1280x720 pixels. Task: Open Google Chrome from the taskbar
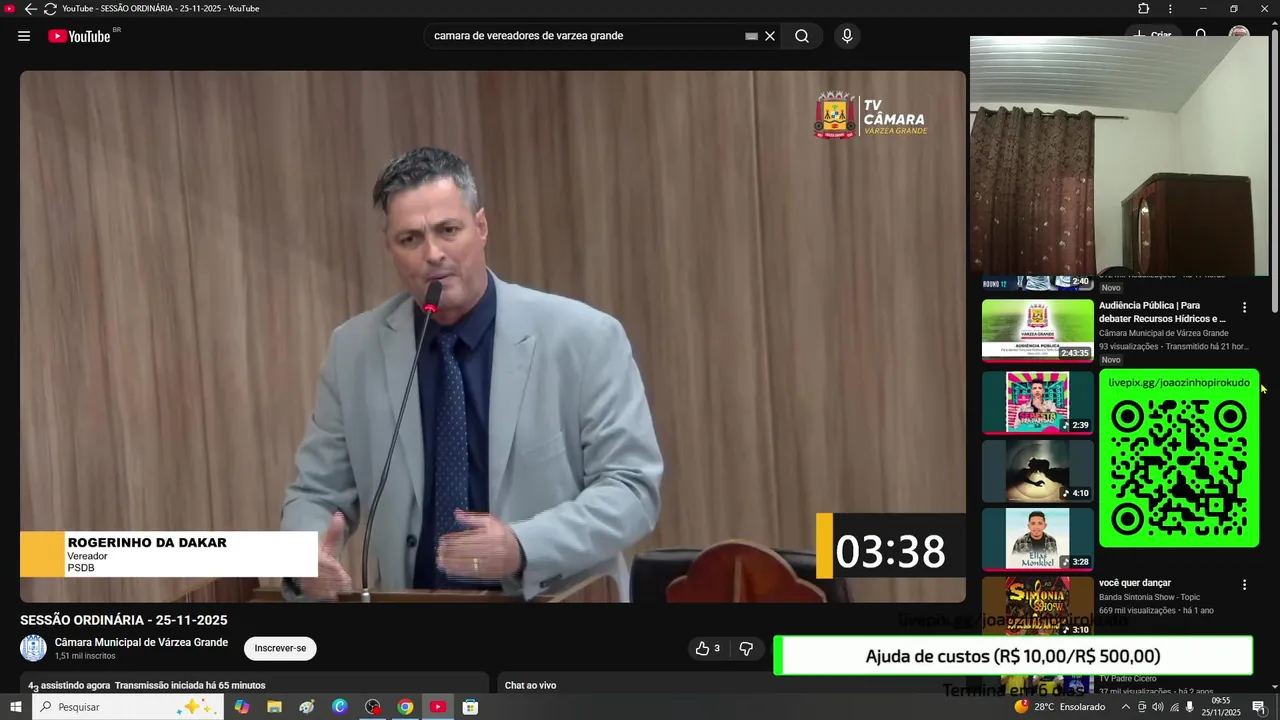405,707
